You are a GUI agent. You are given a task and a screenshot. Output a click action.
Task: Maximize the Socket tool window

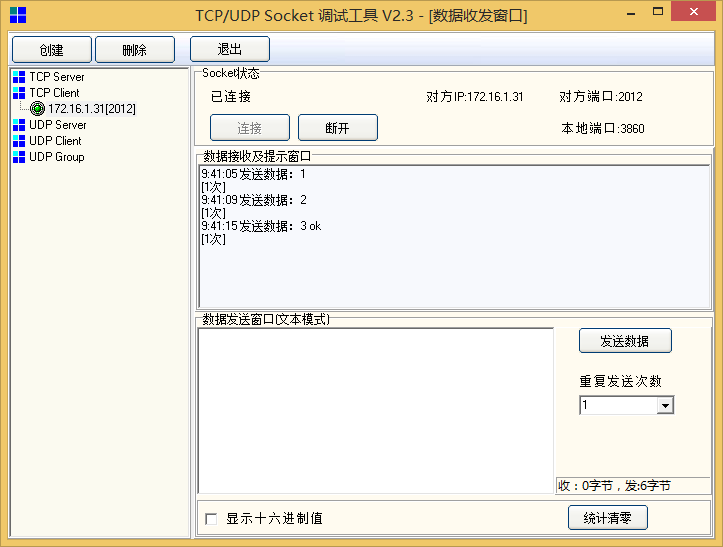point(658,12)
